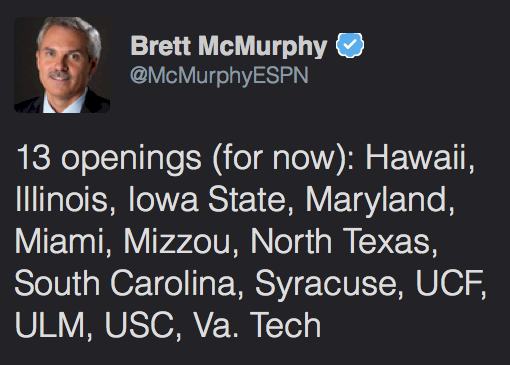
Task: Click the word "openings" in tweet
Action: [x=131, y=159]
